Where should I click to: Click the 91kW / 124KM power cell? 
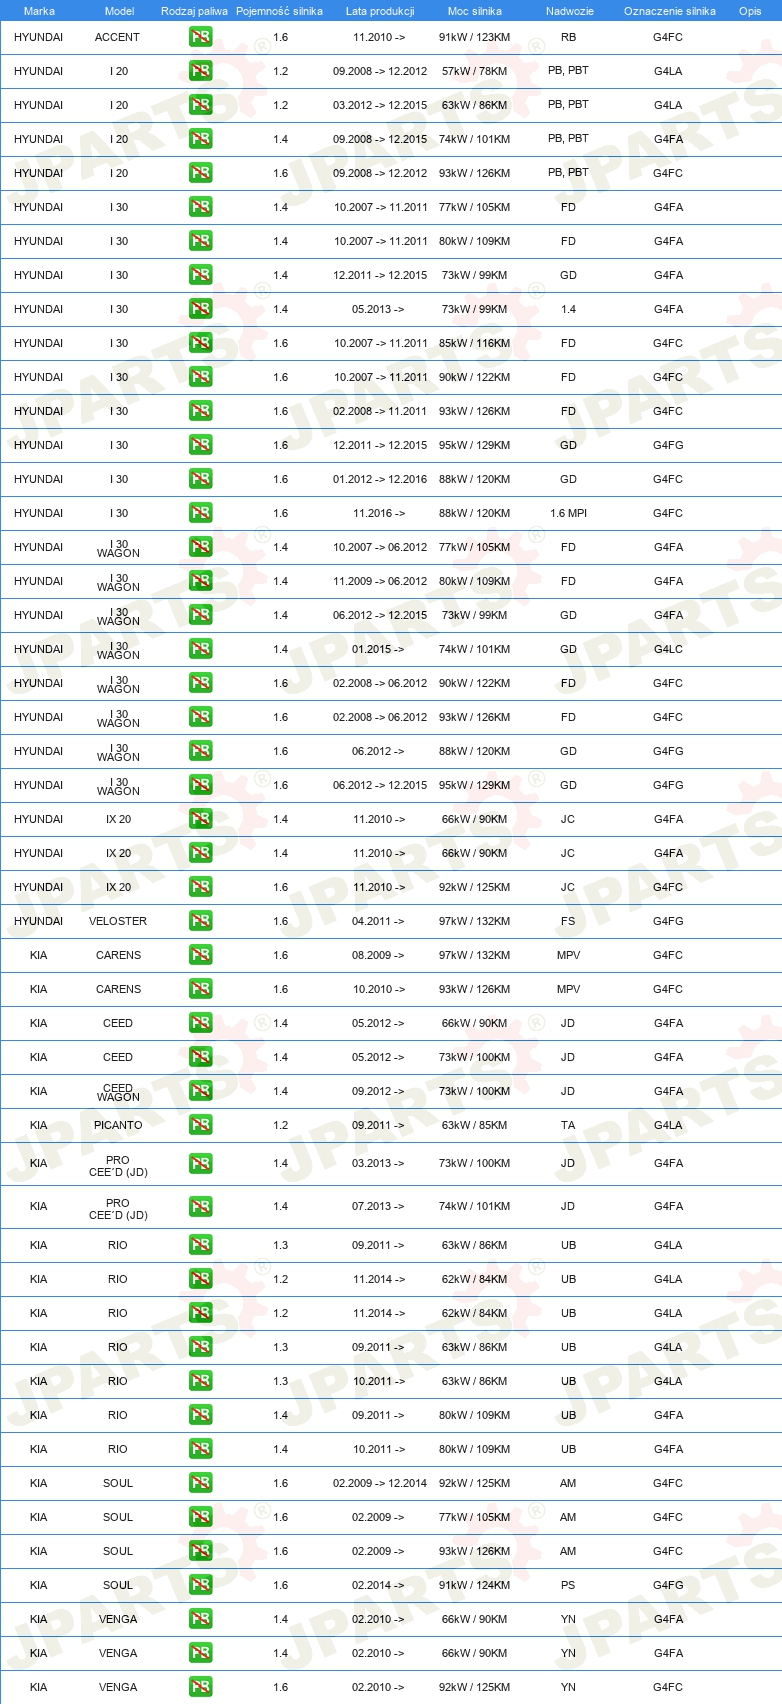[474, 1585]
